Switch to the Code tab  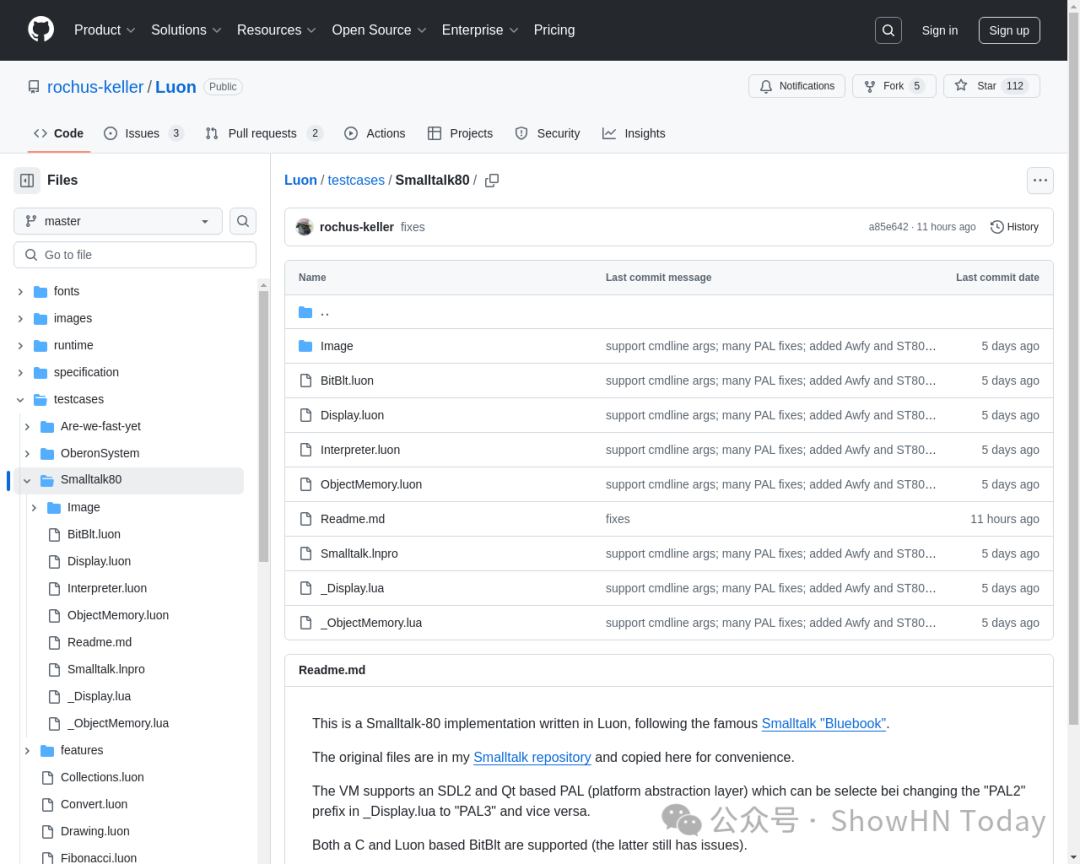(59, 134)
